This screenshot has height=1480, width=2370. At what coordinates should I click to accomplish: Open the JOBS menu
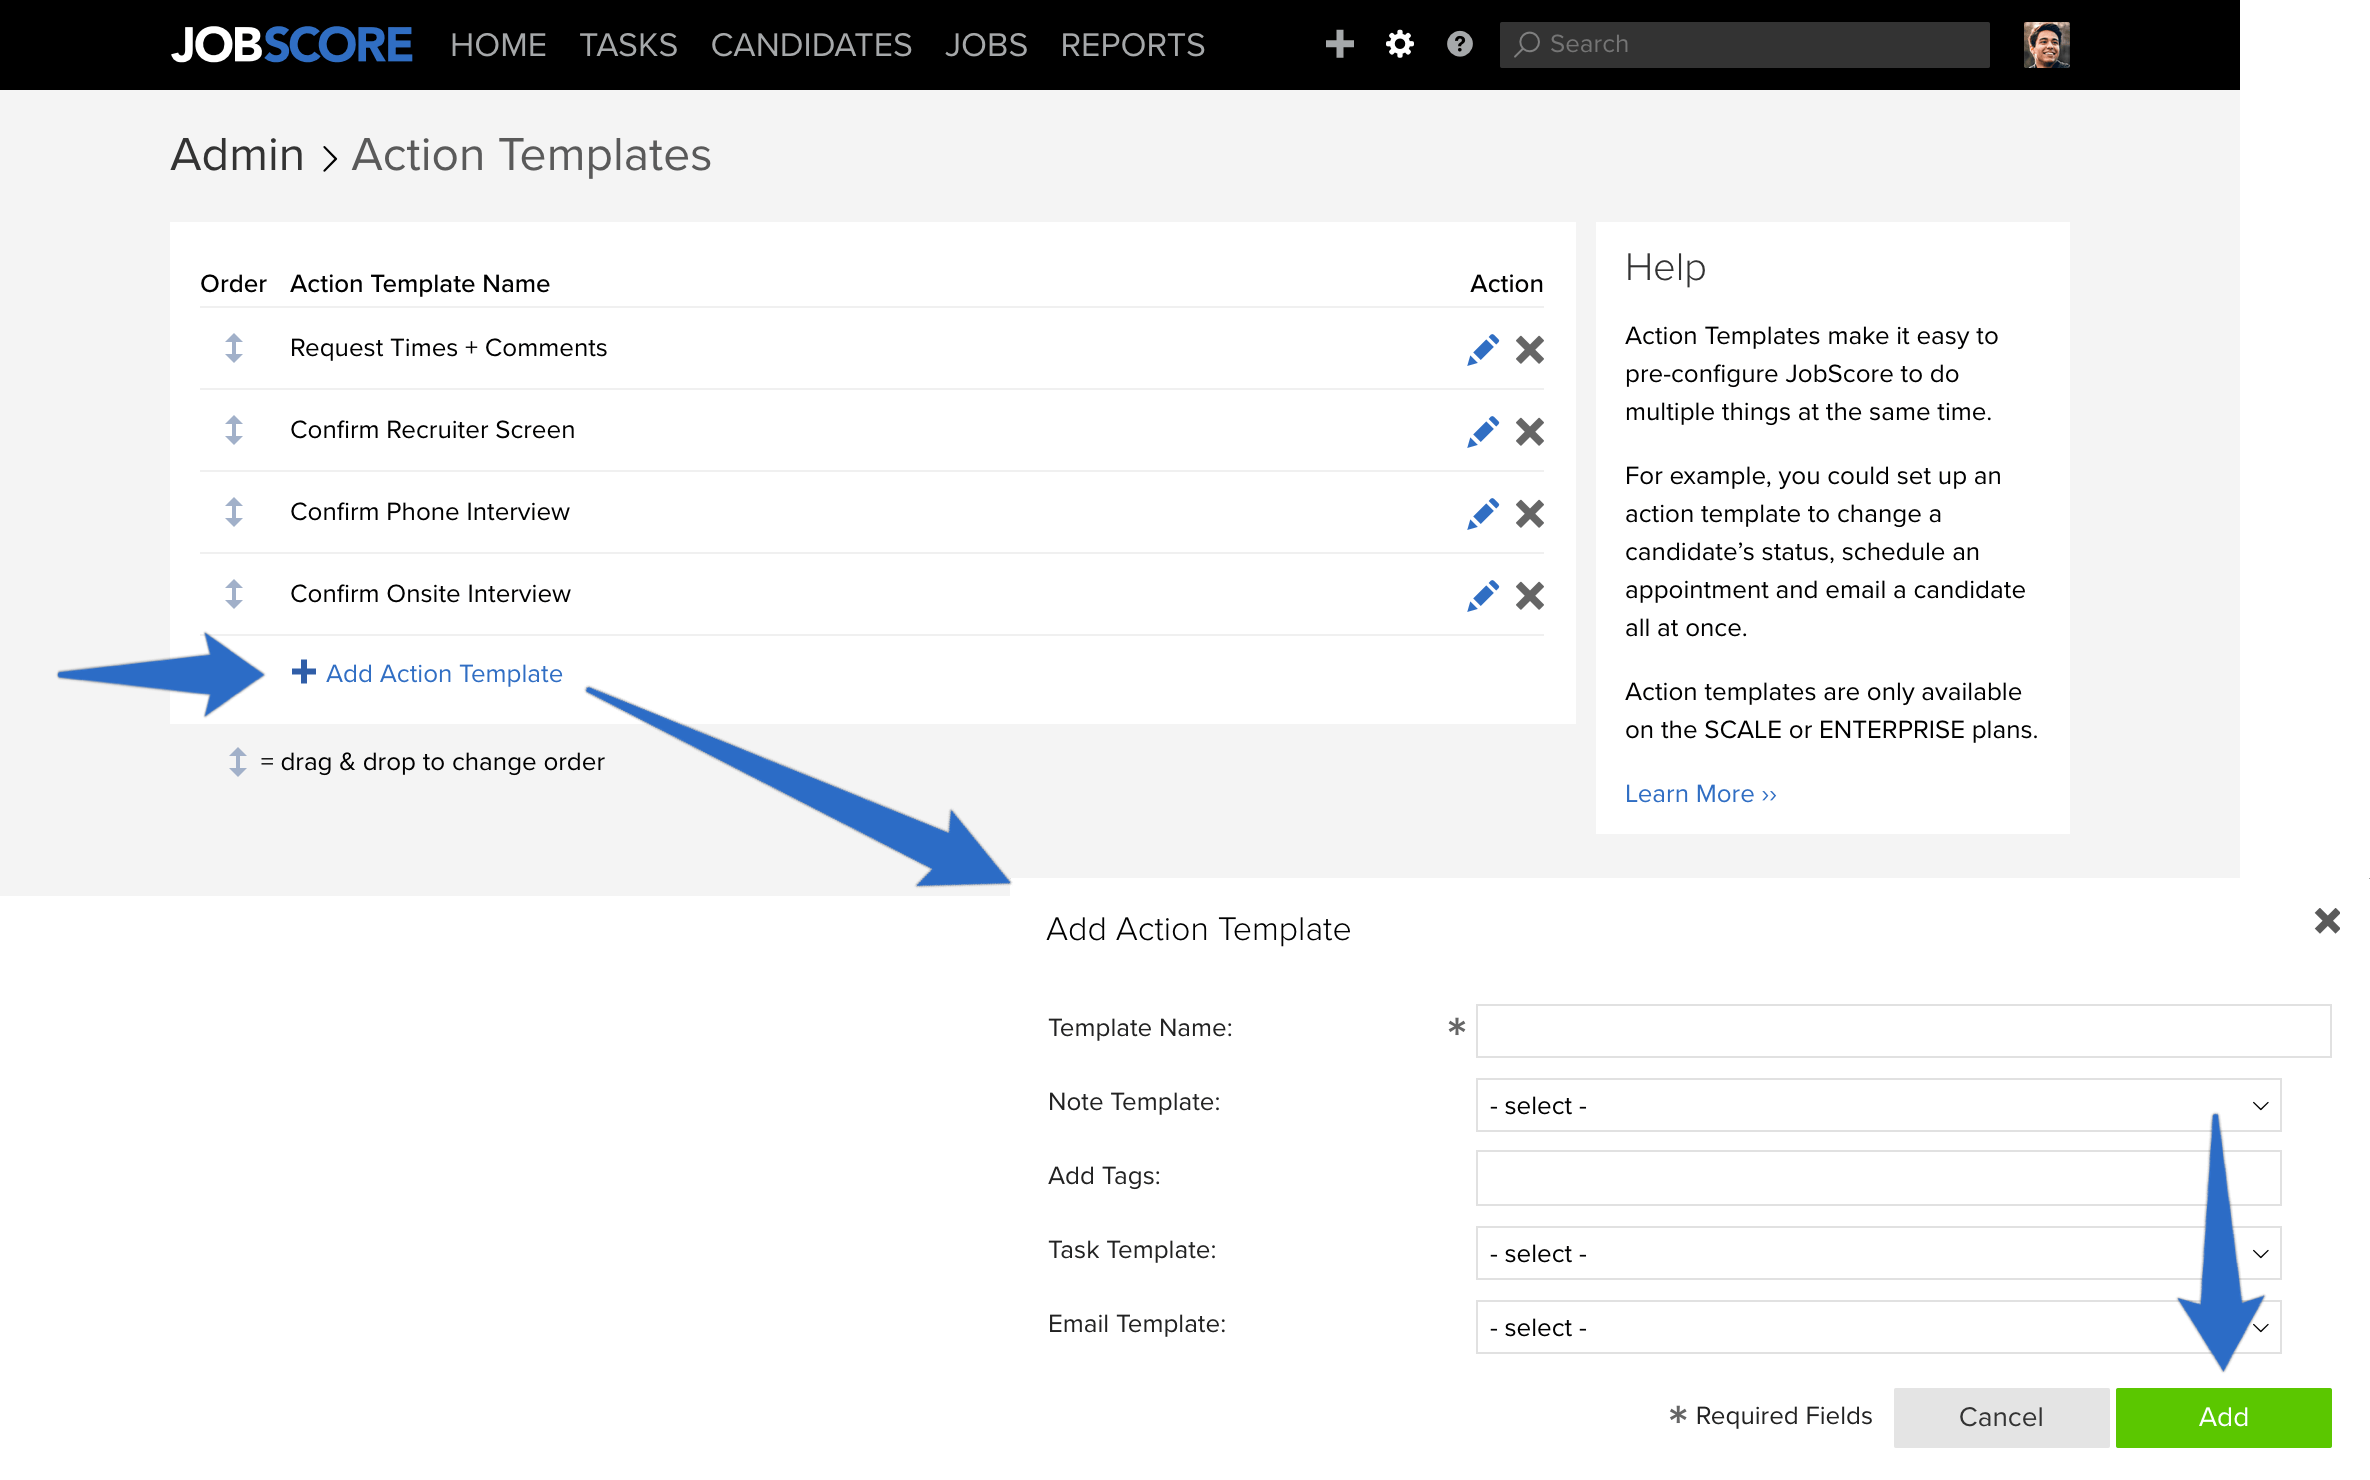[x=986, y=45]
